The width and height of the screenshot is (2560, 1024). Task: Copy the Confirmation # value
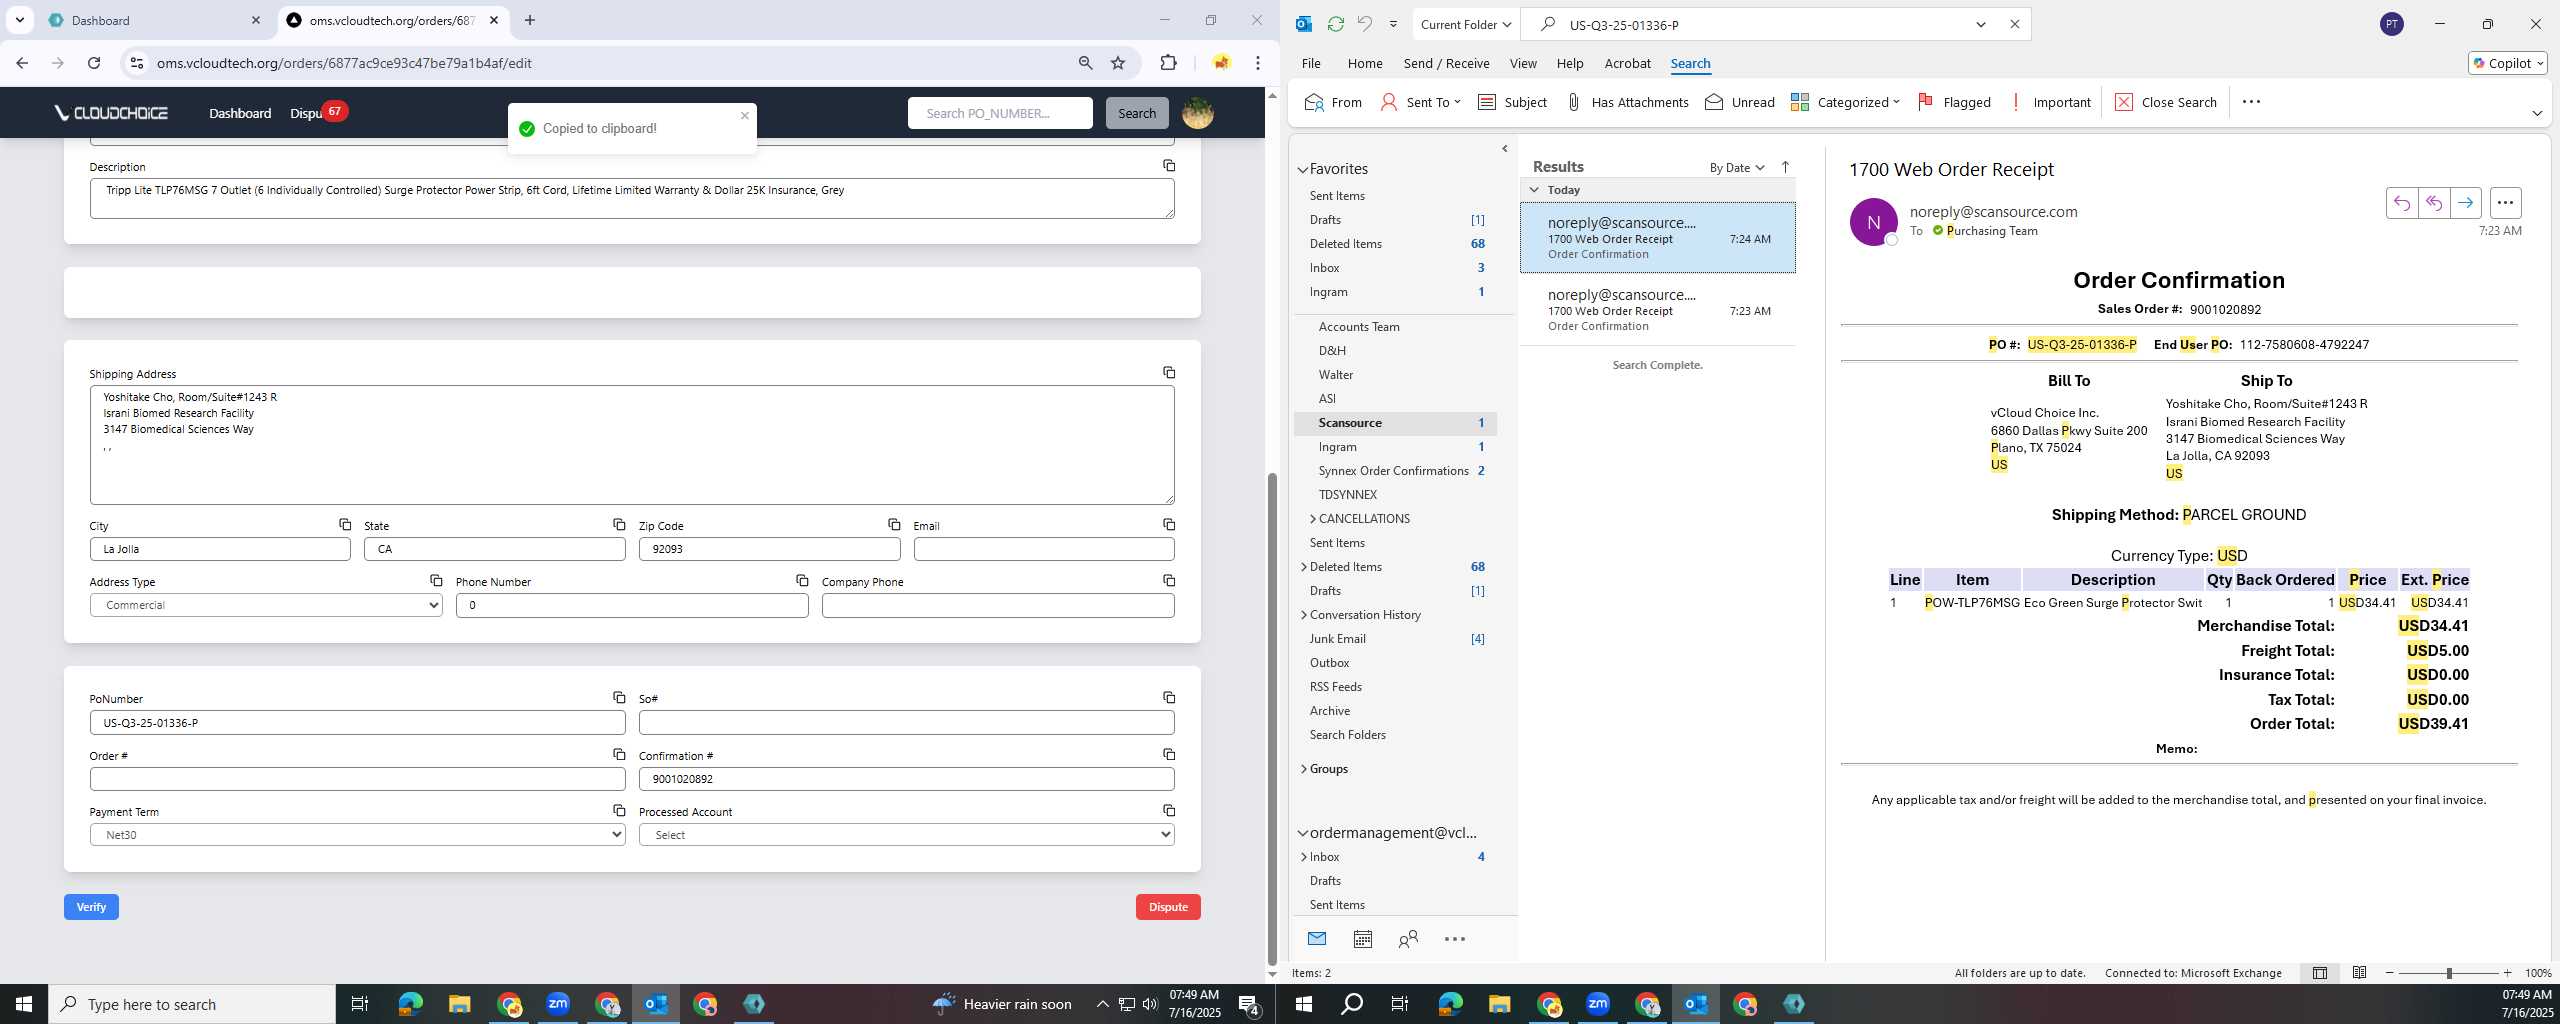point(1168,755)
